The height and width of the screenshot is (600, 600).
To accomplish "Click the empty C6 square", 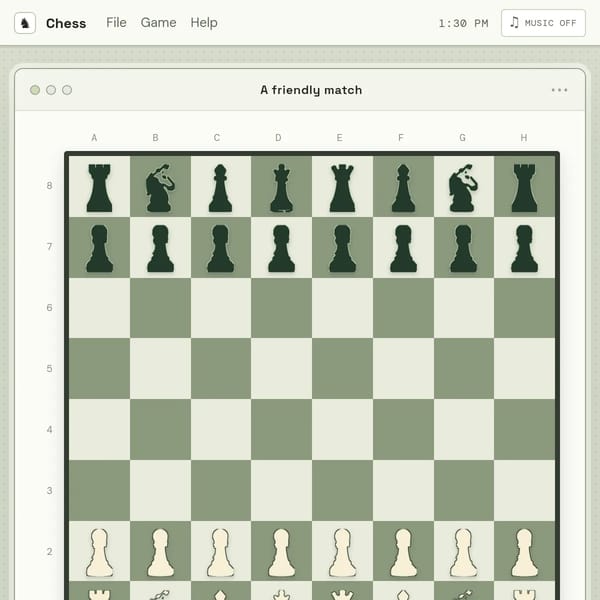I will coord(220,308).
